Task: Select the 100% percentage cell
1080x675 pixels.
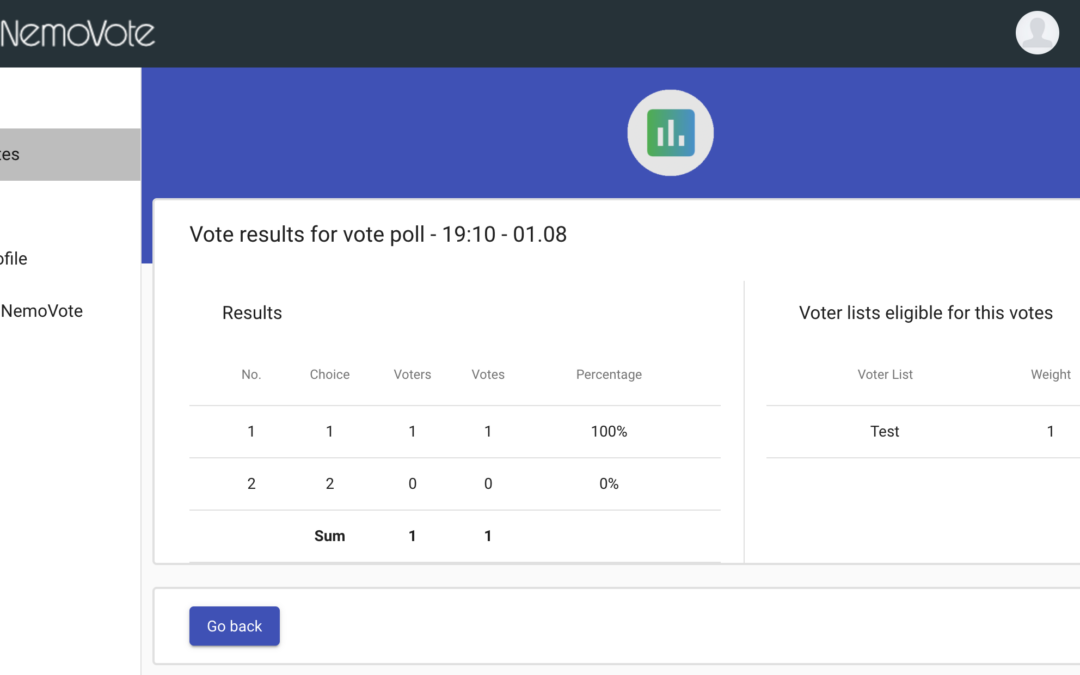Action: coord(609,432)
